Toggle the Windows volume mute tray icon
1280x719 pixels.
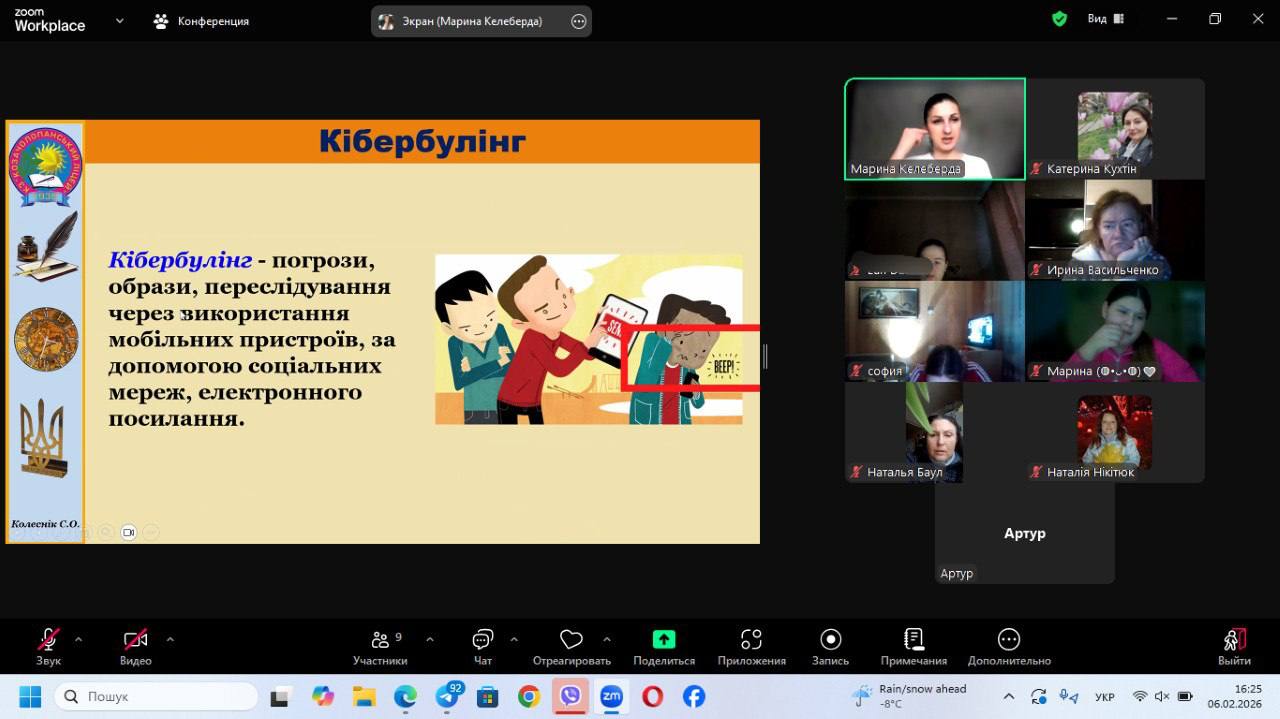click(1162, 696)
